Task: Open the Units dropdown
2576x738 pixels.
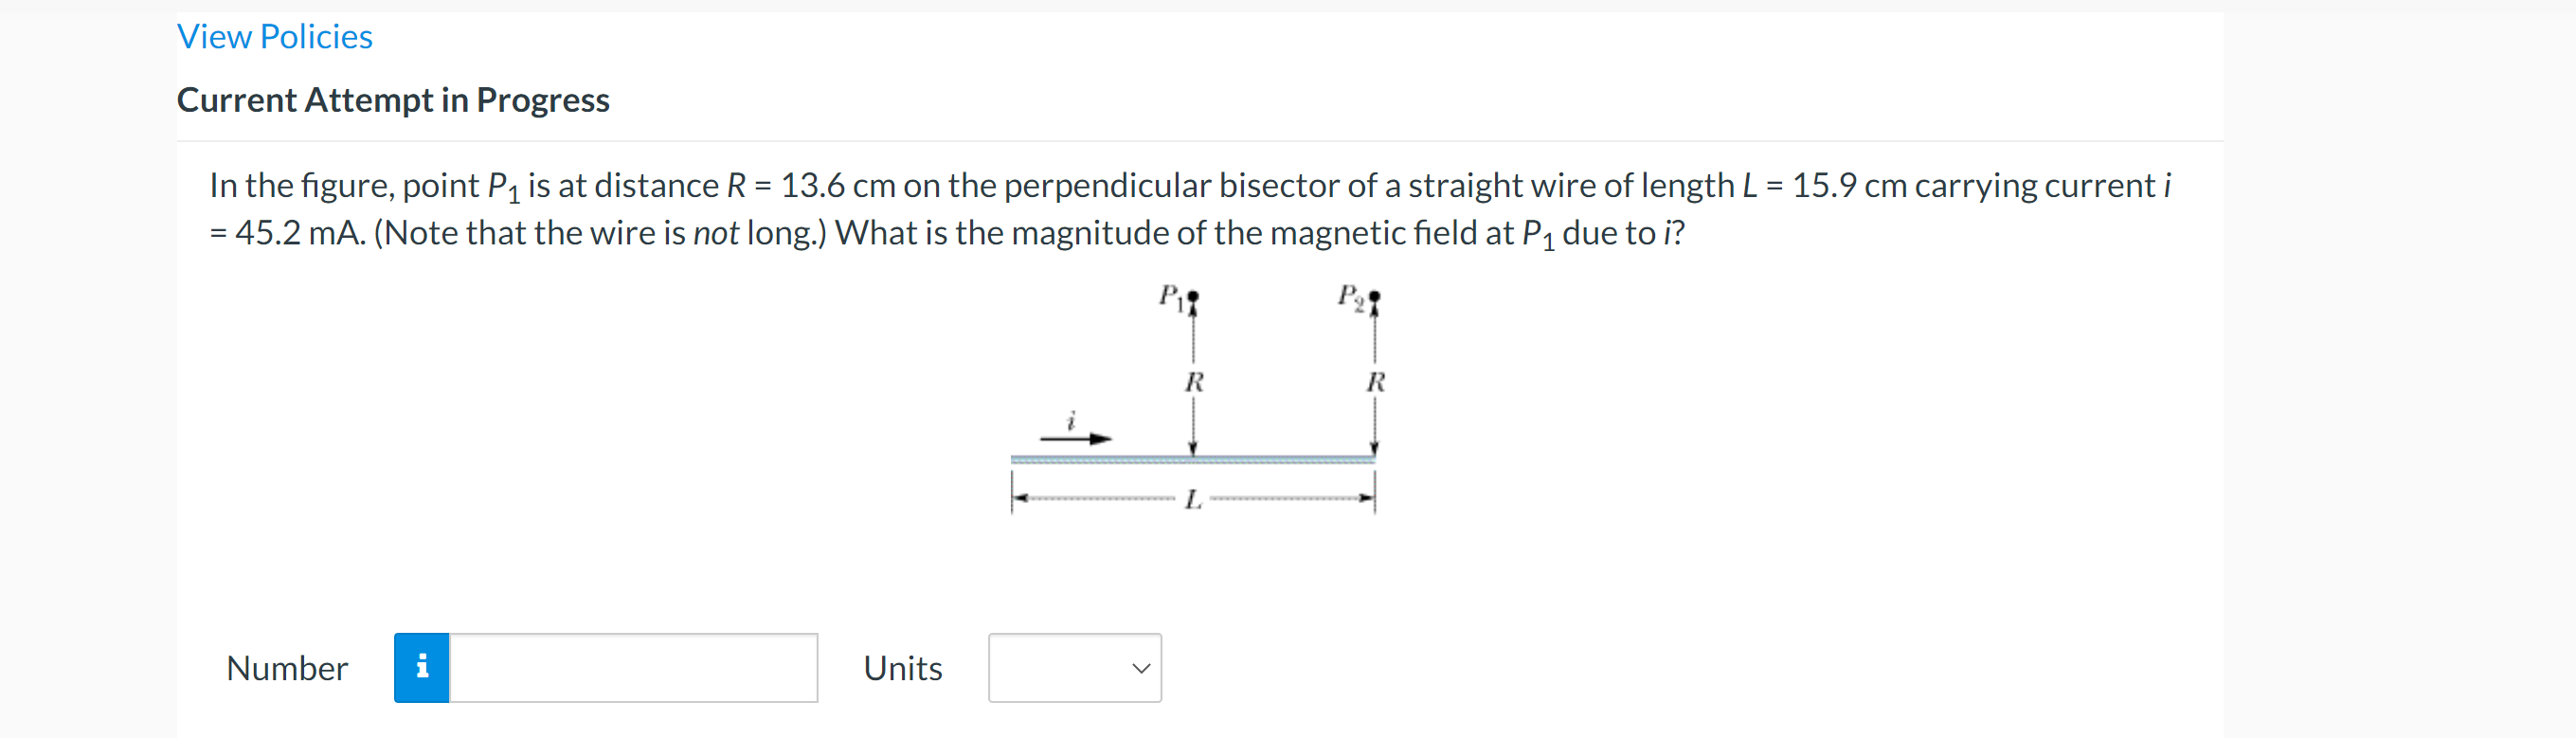Action: [x=1074, y=668]
